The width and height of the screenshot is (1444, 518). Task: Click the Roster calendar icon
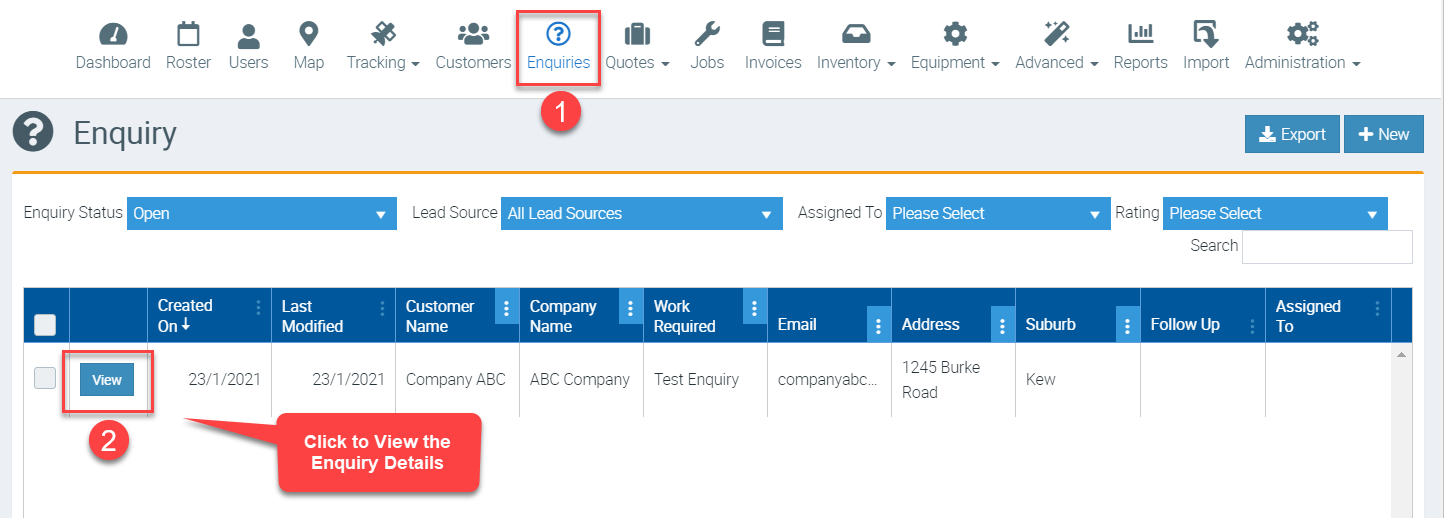(188, 35)
